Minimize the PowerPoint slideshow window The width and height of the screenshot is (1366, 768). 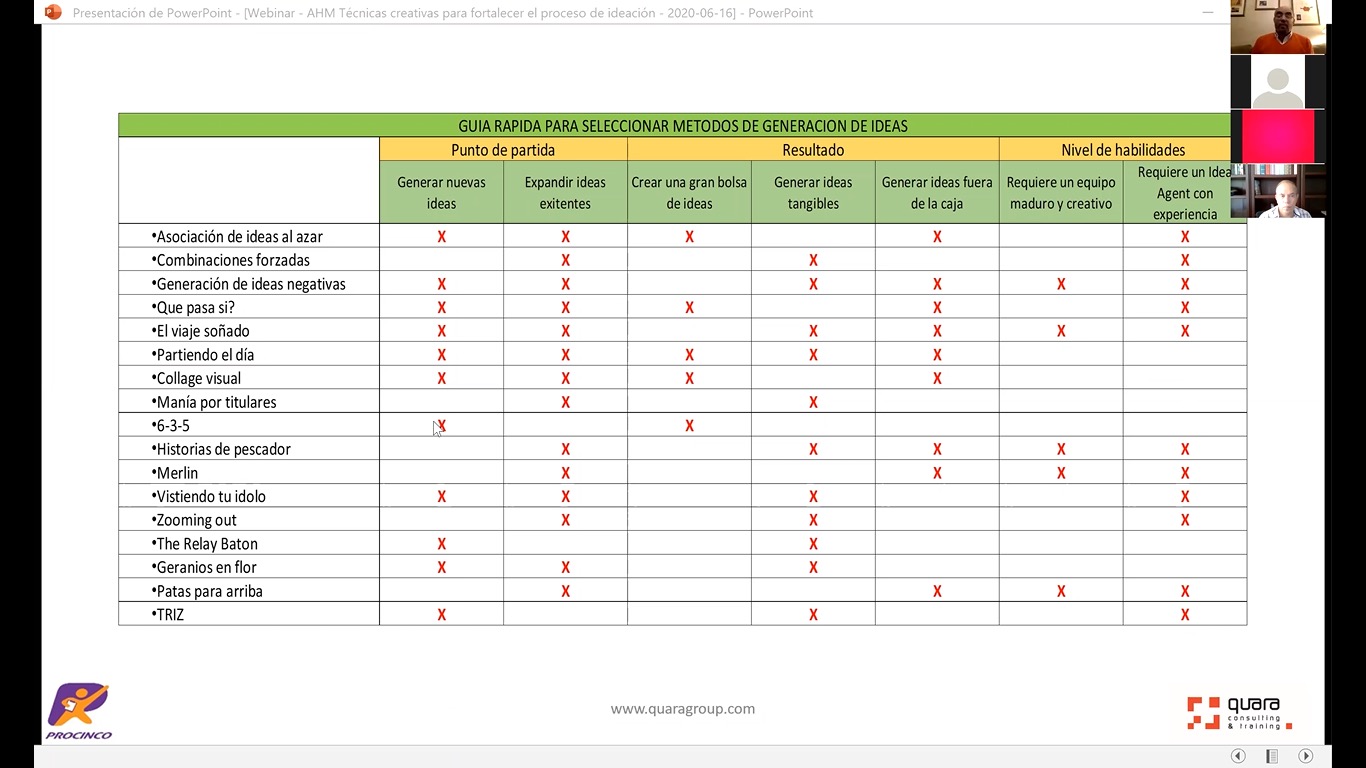(1209, 12)
